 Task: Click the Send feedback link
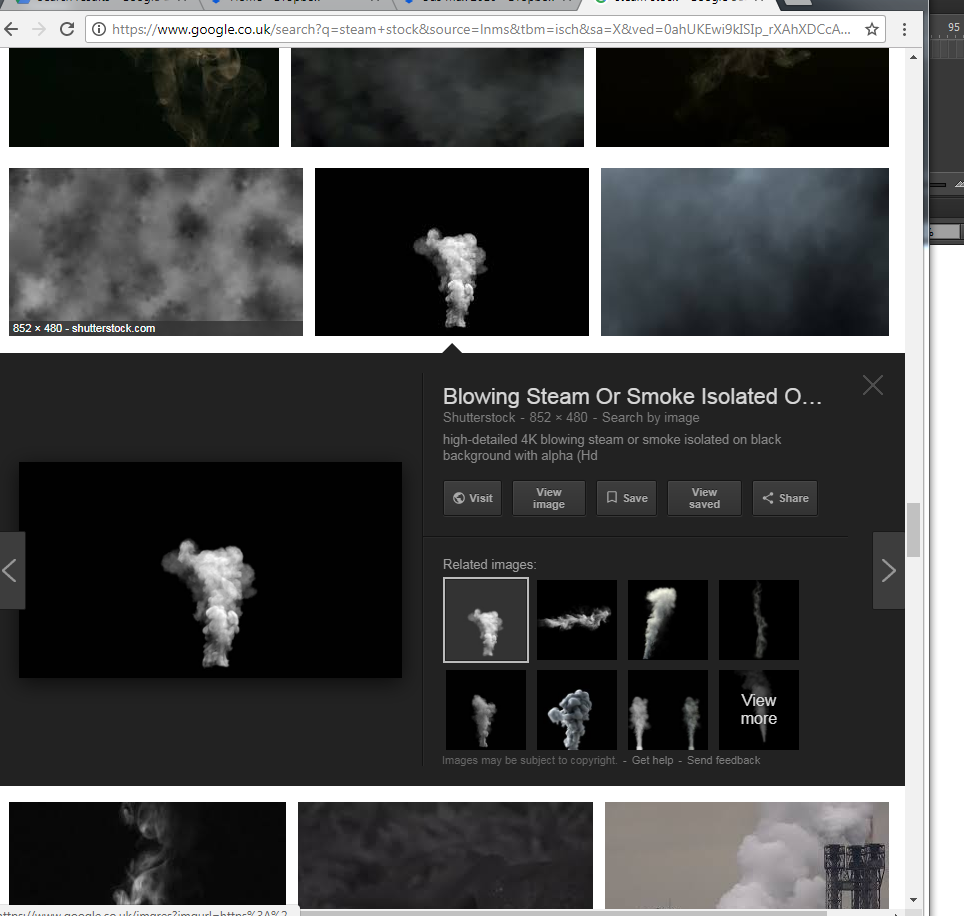tap(723, 761)
